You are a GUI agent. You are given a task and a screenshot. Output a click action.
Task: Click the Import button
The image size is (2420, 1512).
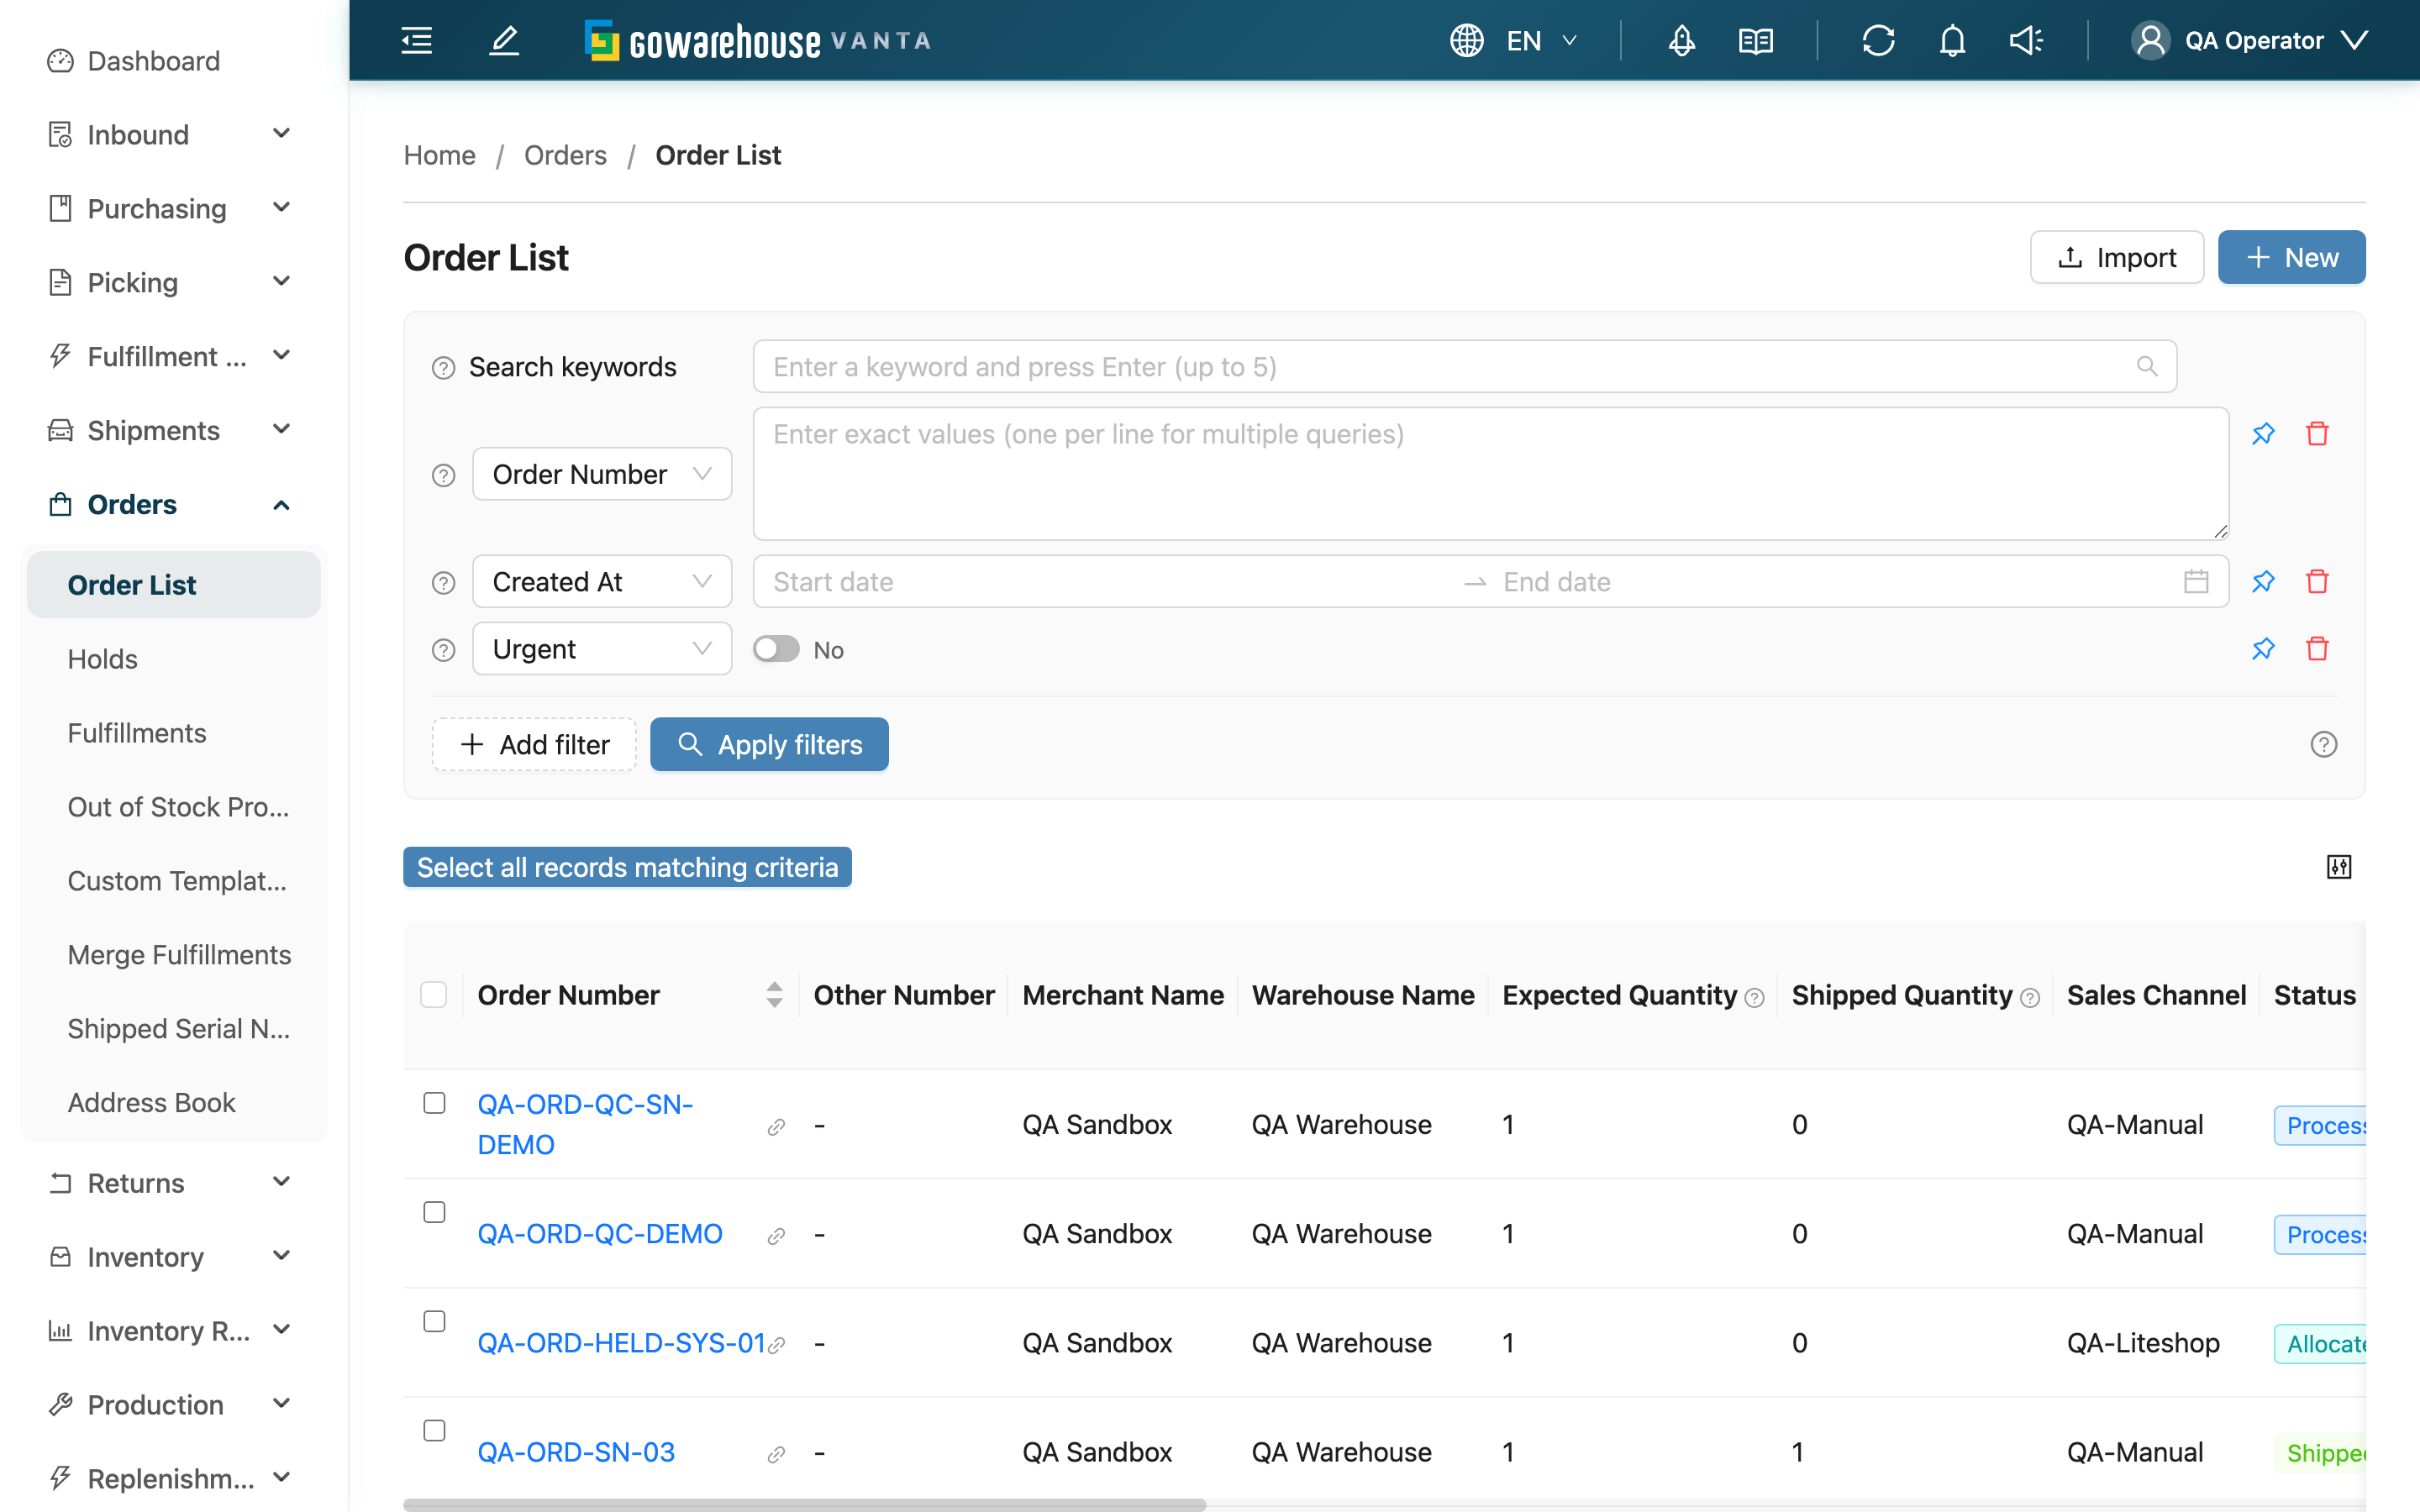click(x=2116, y=257)
